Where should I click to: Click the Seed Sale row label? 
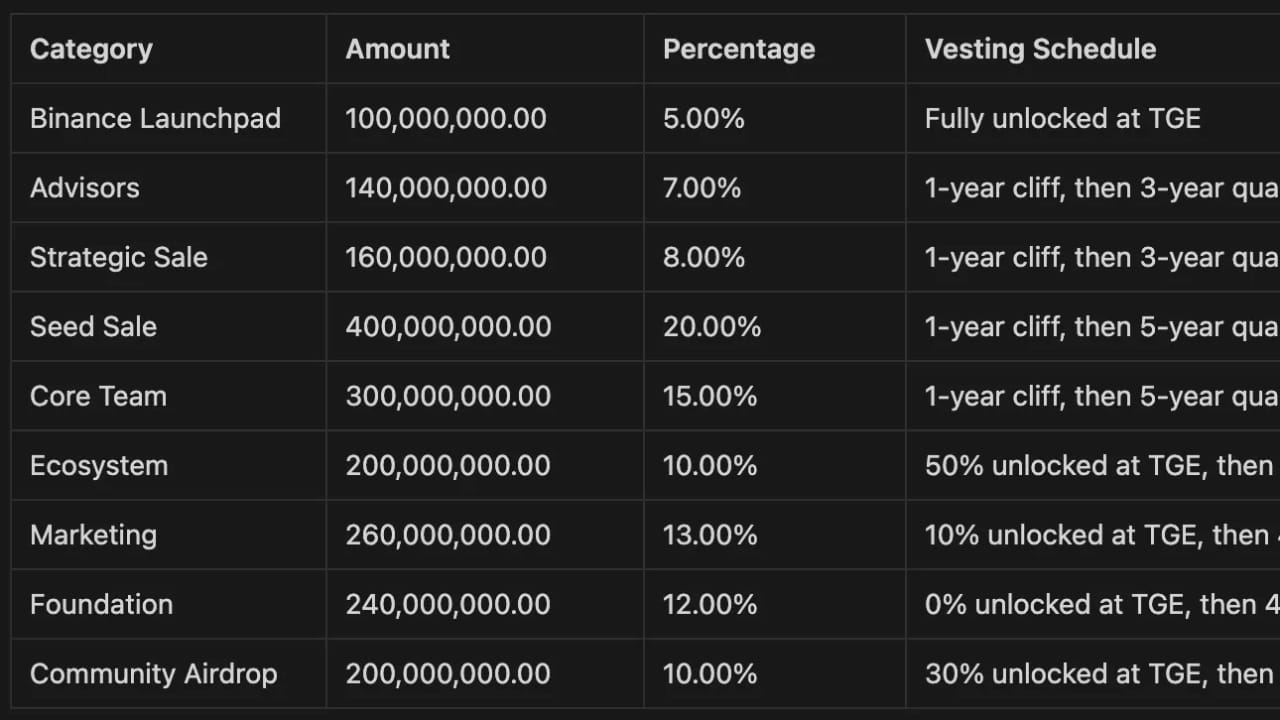(x=93, y=327)
